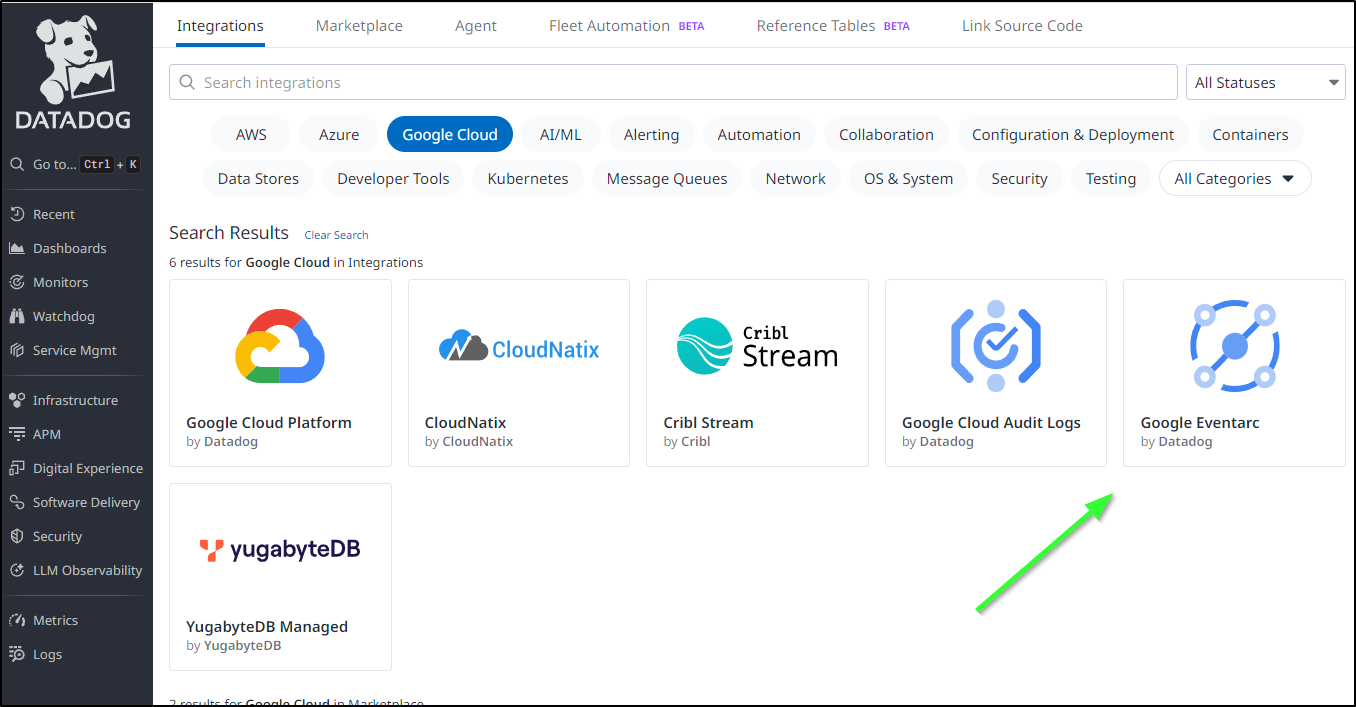Filter by the Testing category
The width and height of the screenshot is (1356, 707).
tap(1111, 178)
